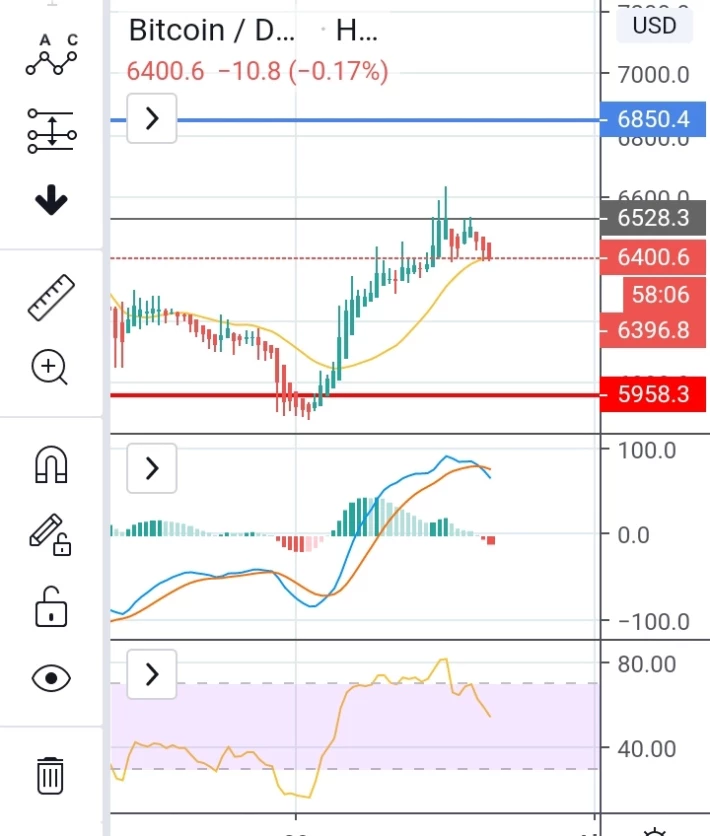Toggle lock all drawing tools
The width and height of the screenshot is (710, 836).
pyautogui.click(x=51, y=607)
